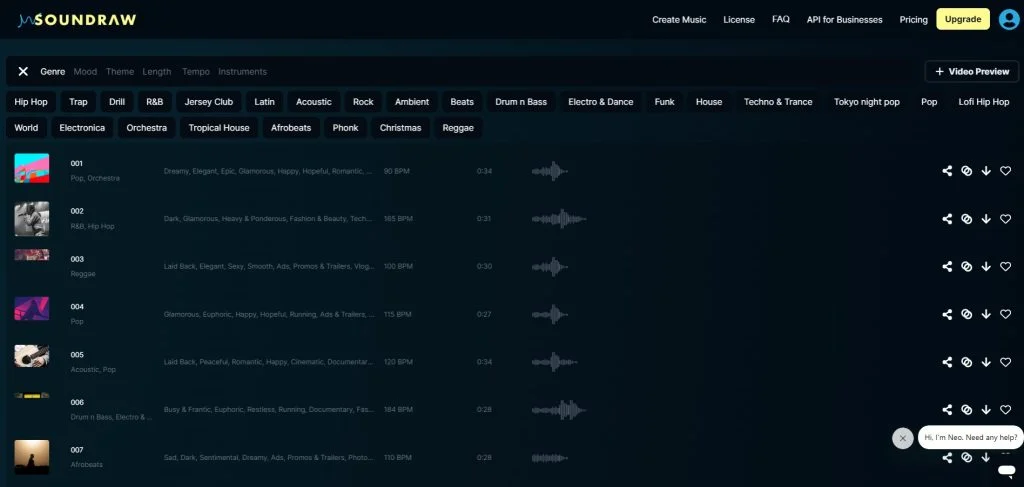The width and height of the screenshot is (1024, 487).
Task: Seek in track 004 waveform
Action: click(x=550, y=314)
